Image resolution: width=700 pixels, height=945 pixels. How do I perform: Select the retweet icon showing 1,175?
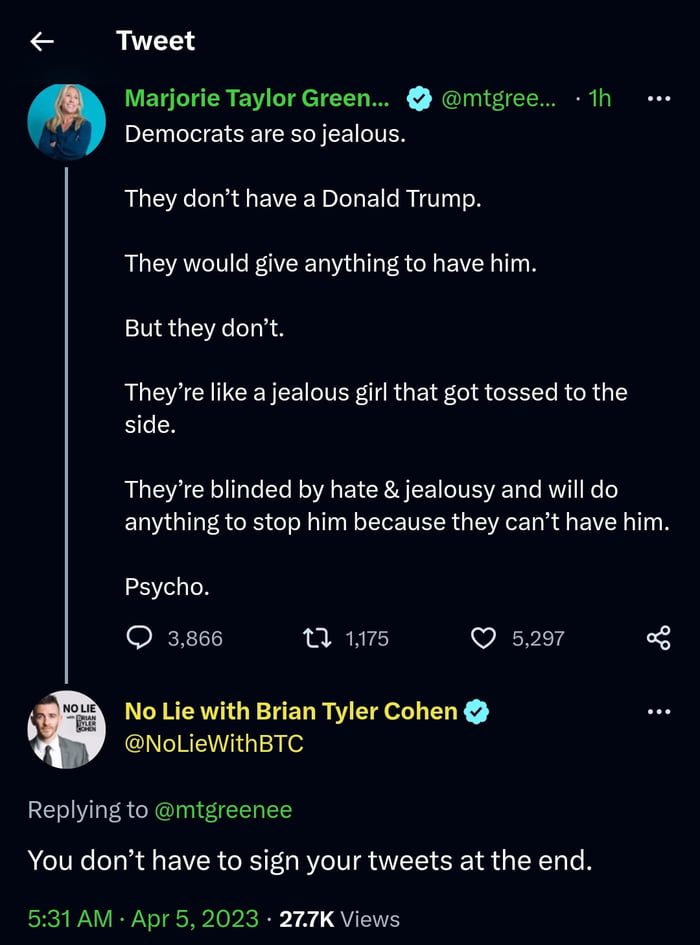318,638
